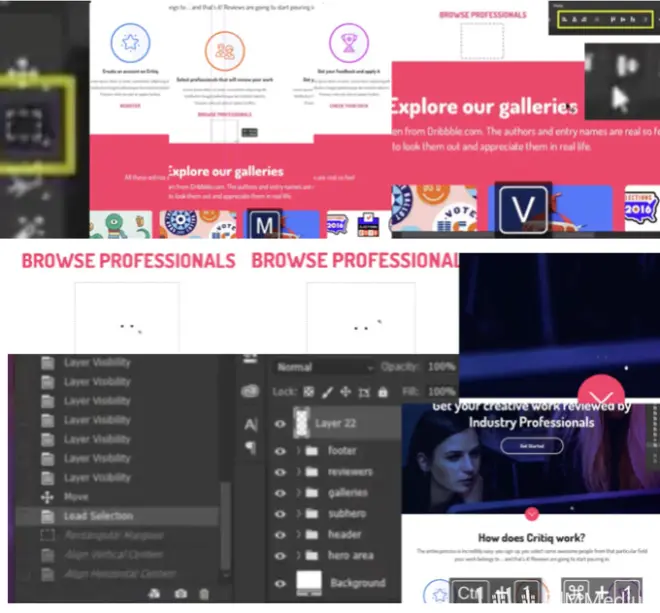
Task: Click the 'How does Critiq work?' heading
Action: pos(532,538)
